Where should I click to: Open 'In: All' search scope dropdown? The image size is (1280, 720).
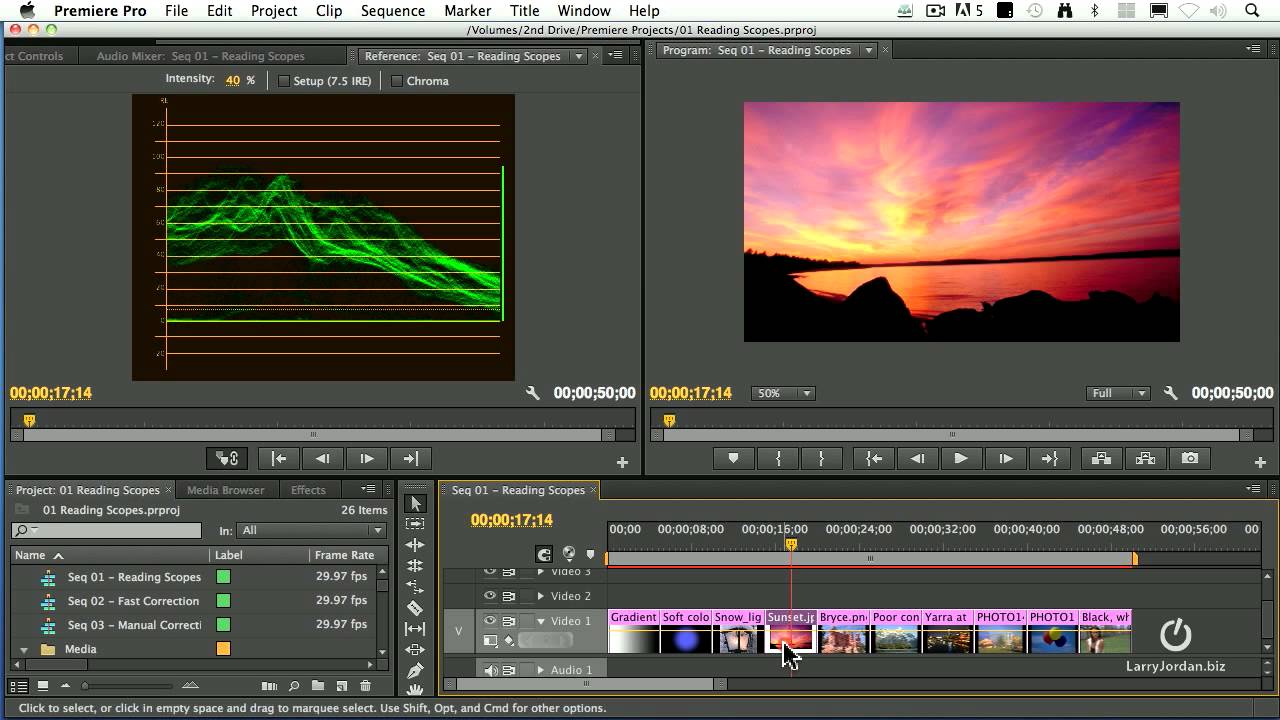coord(311,530)
